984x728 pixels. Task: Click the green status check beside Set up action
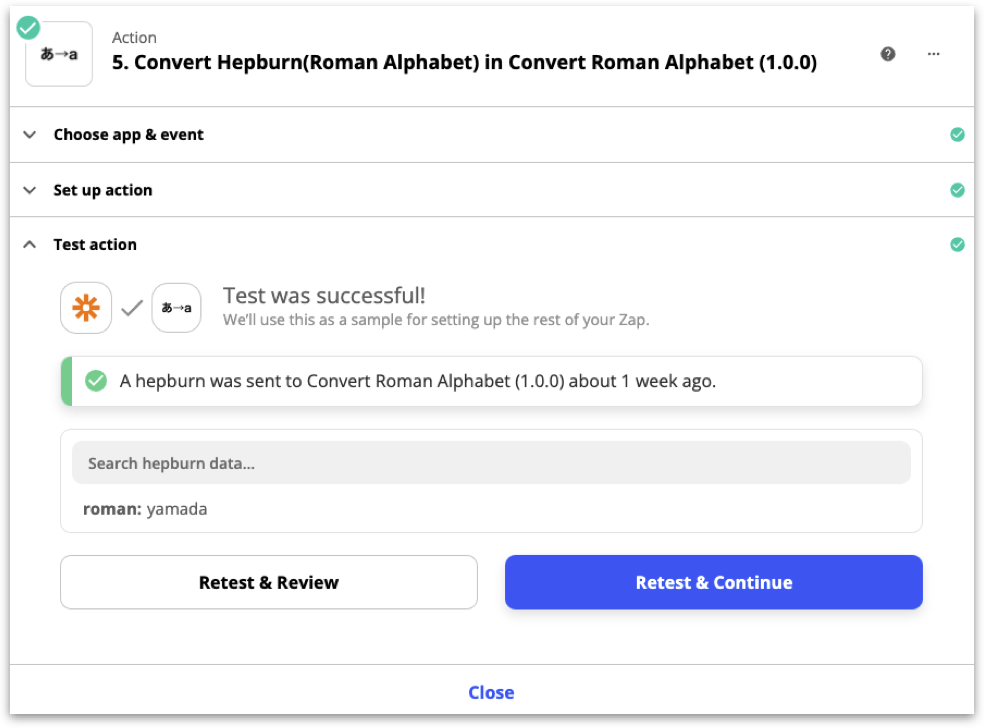tap(957, 190)
